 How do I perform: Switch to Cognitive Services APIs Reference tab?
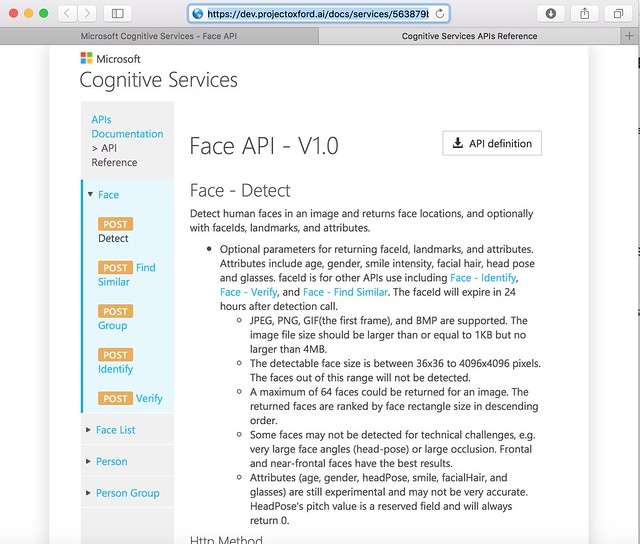[x=469, y=36]
